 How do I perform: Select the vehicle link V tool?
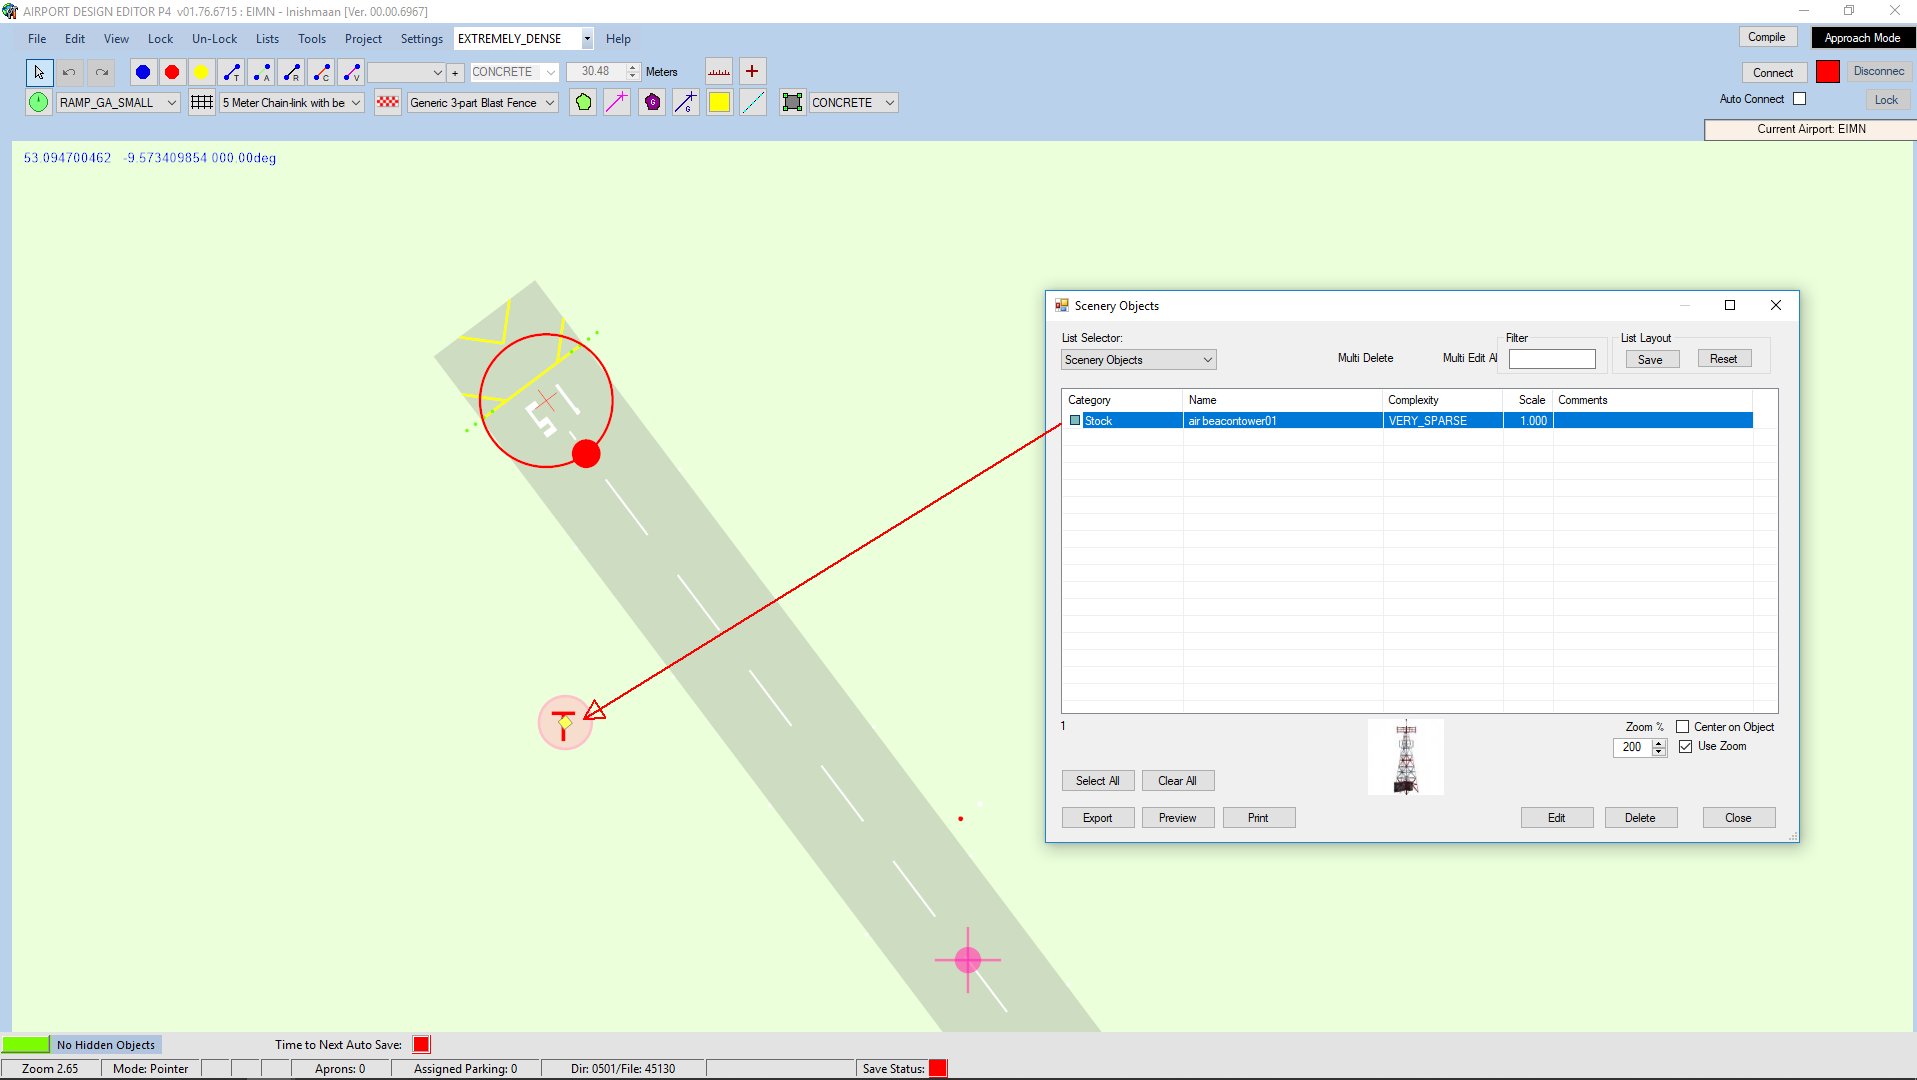(352, 72)
